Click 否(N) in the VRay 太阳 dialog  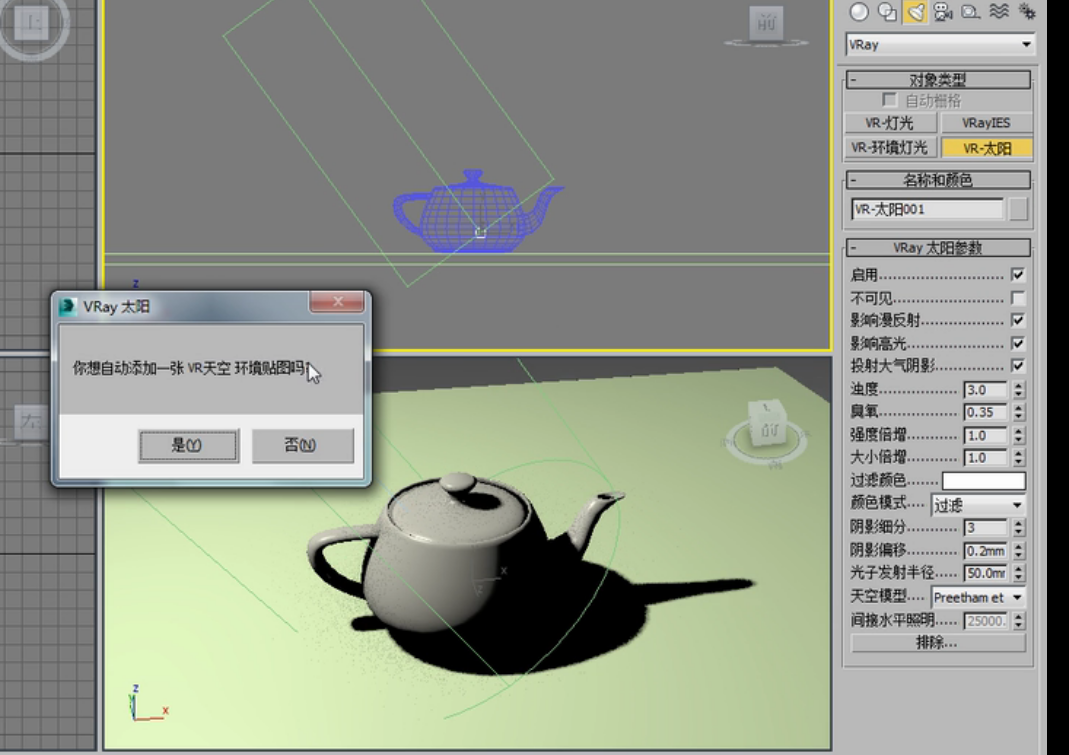coord(303,445)
